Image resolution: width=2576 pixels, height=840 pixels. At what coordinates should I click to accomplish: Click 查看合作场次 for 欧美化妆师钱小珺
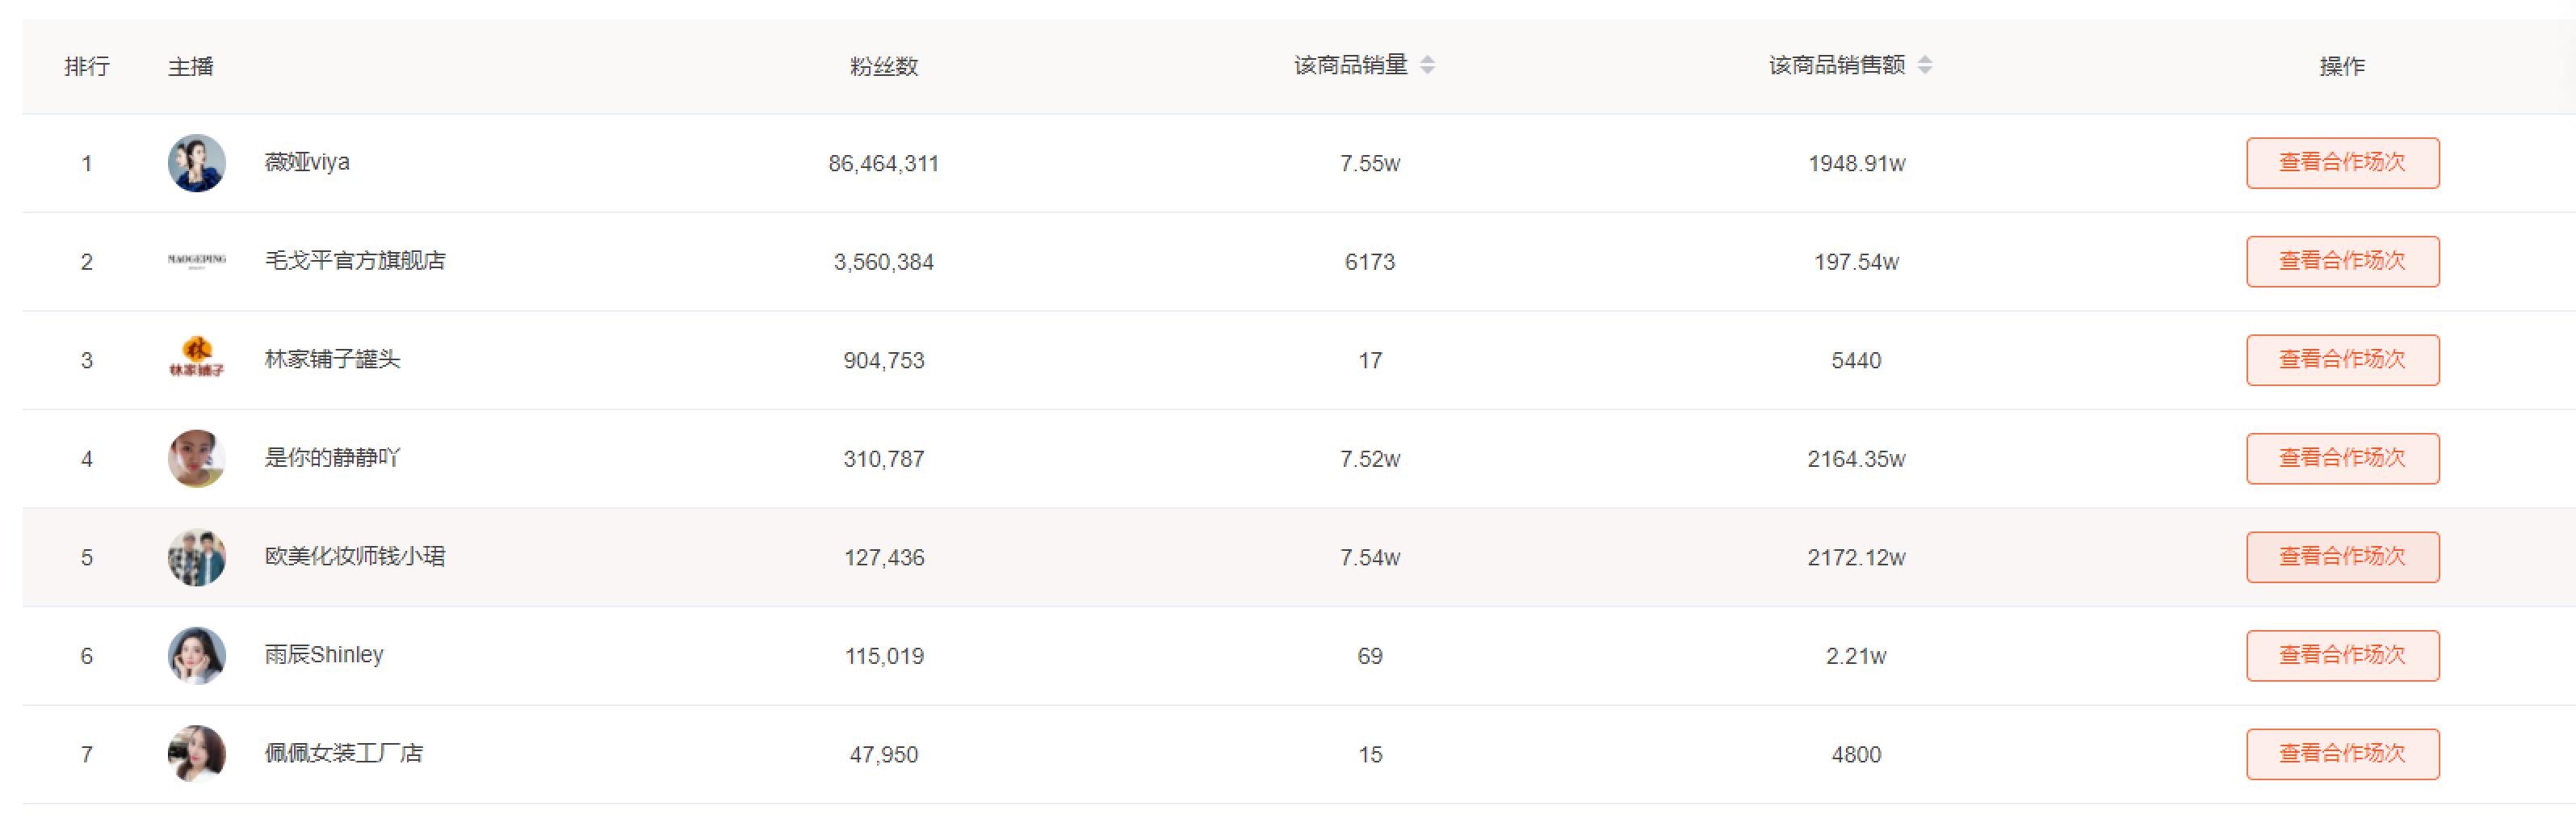coord(2341,557)
